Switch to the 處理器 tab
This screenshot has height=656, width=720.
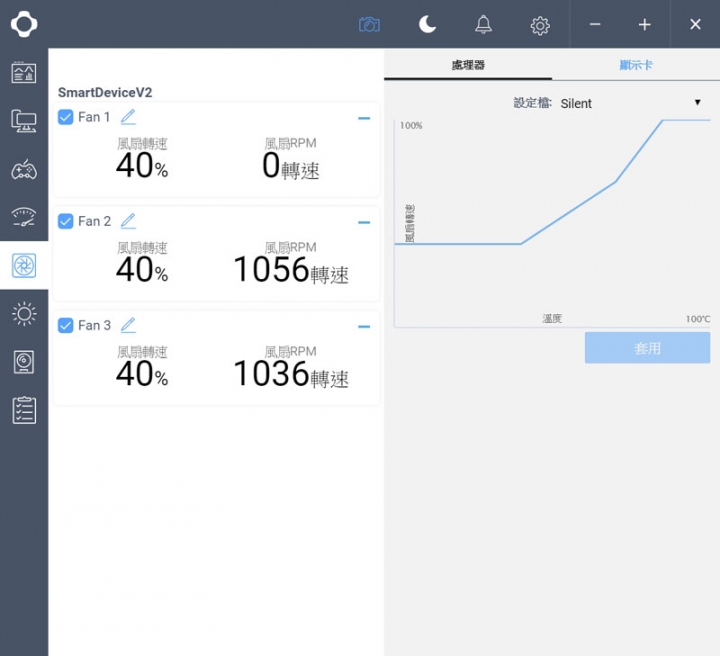[x=468, y=65]
